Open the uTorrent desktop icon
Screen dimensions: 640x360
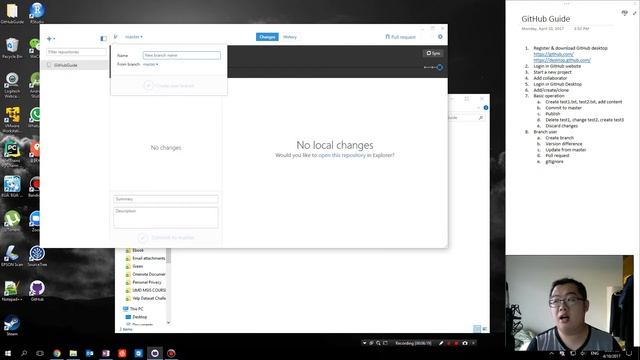point(12,221)
